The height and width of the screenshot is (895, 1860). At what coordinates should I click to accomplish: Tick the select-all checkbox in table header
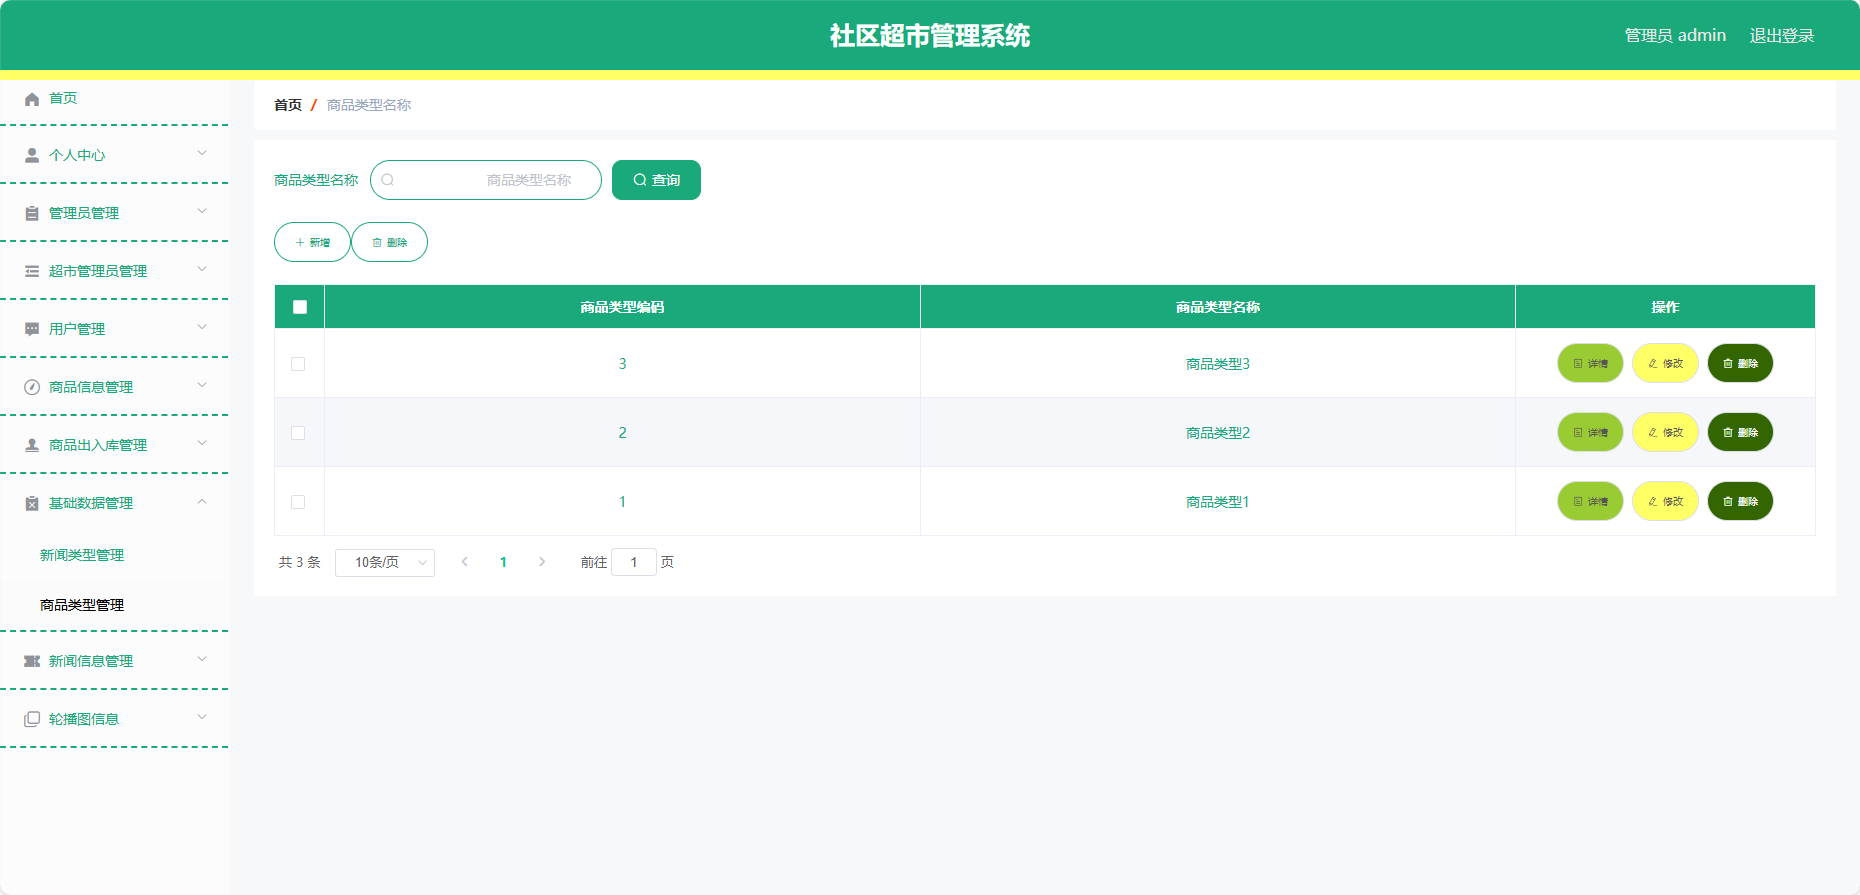click(300, 307)
